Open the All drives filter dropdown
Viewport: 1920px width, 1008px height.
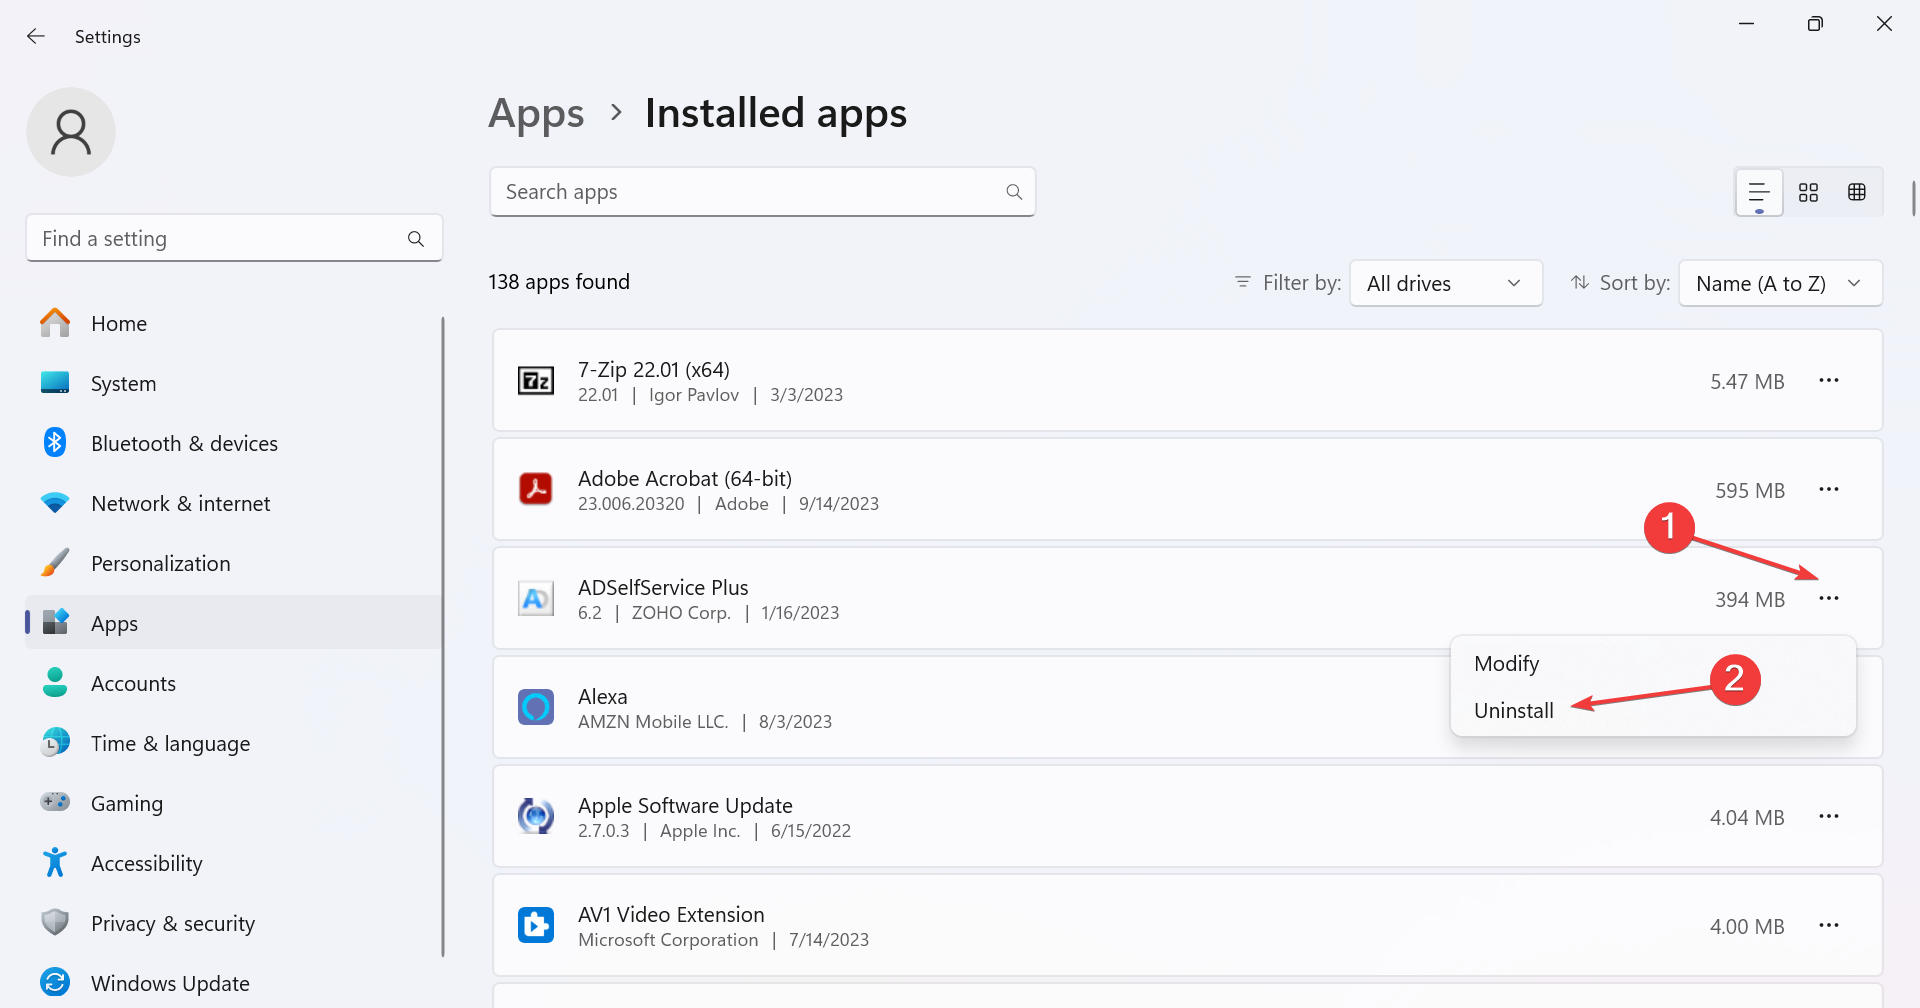pos(1446,283)
